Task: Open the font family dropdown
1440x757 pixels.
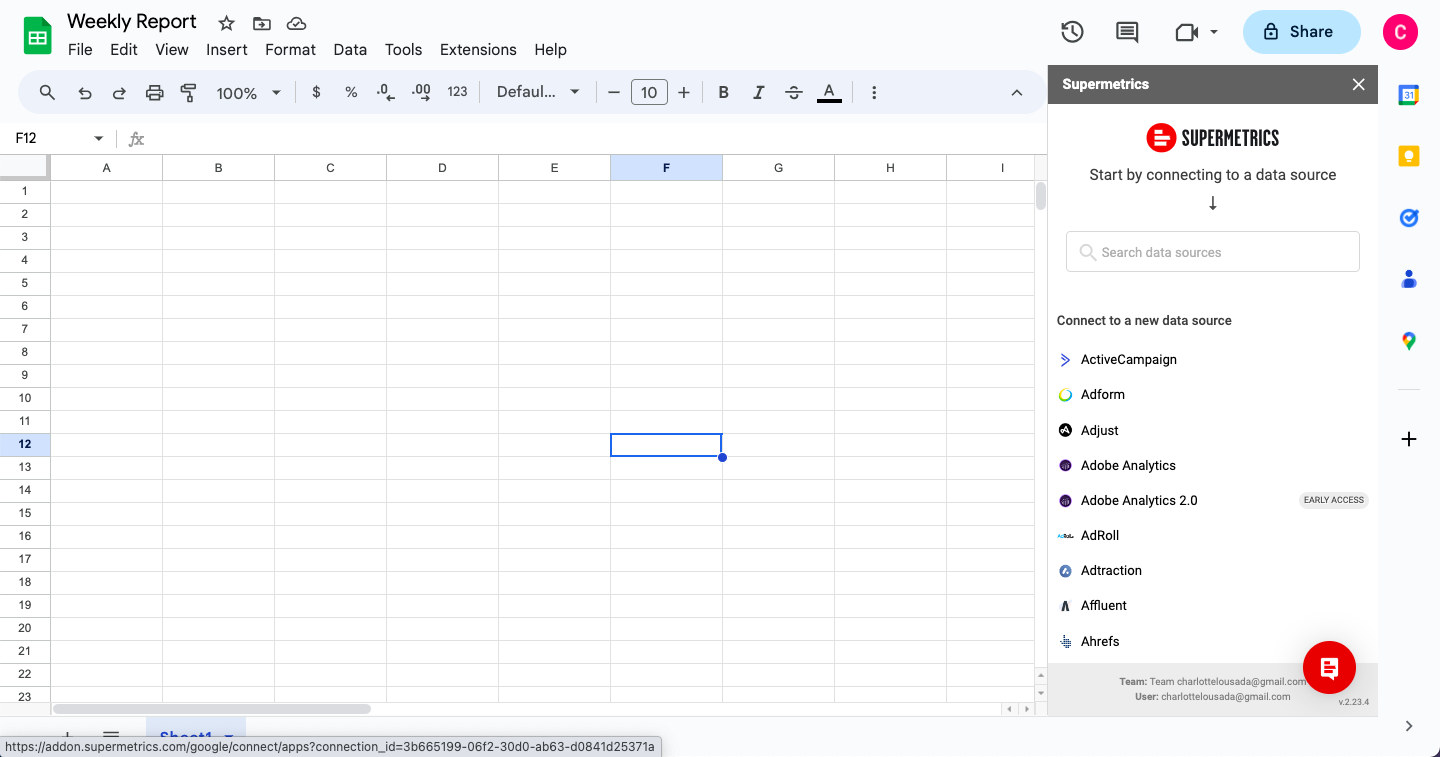Action: coord(538,92)
